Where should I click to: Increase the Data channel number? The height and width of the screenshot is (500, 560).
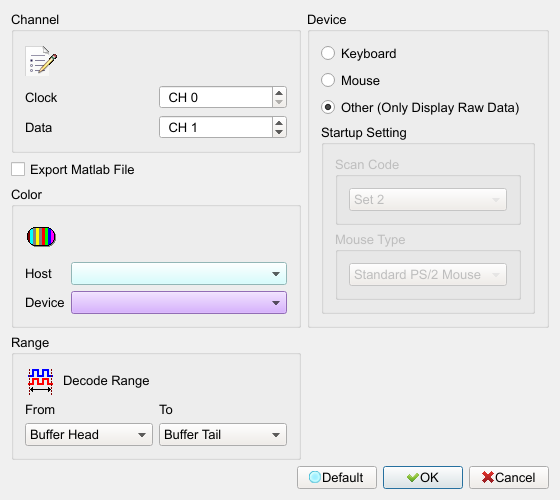click(x=279, y=122)
